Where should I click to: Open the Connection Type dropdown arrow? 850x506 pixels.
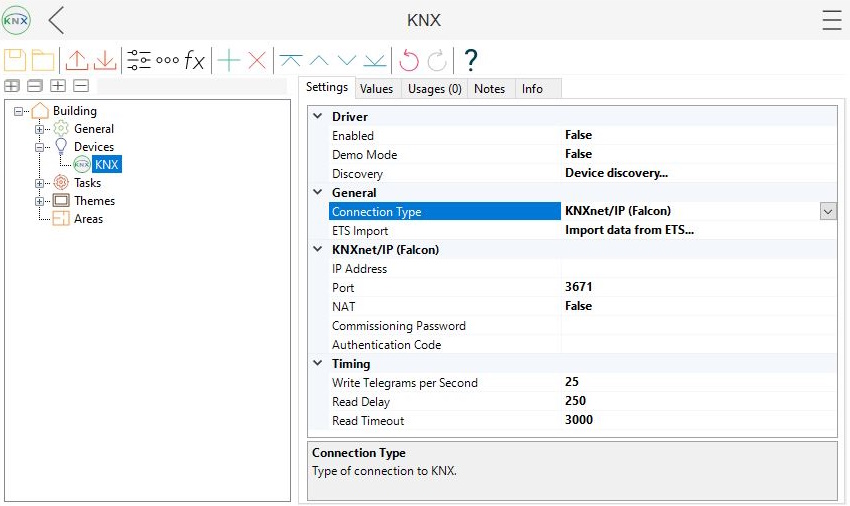click(828, 212)
